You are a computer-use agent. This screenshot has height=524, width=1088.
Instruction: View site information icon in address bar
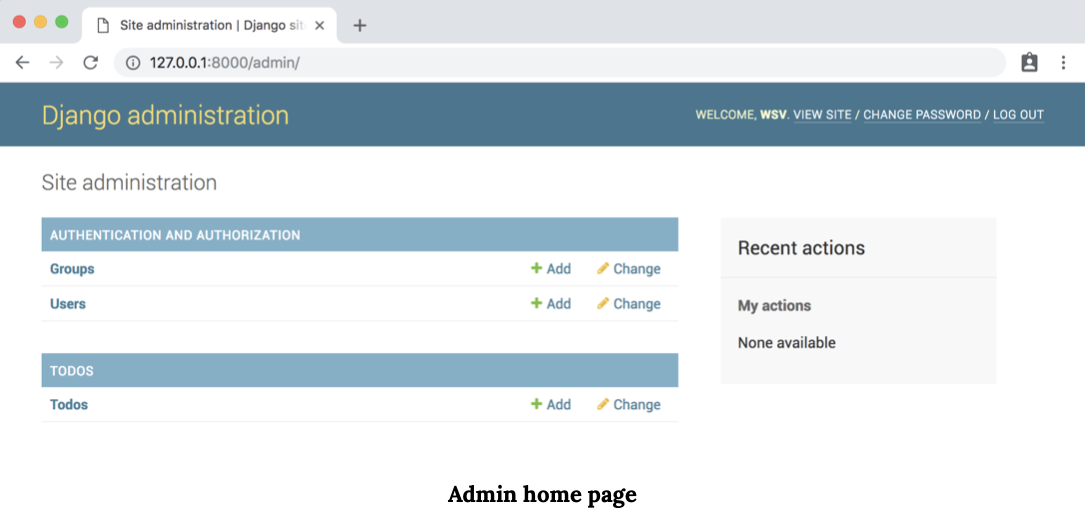click(133, 63)
